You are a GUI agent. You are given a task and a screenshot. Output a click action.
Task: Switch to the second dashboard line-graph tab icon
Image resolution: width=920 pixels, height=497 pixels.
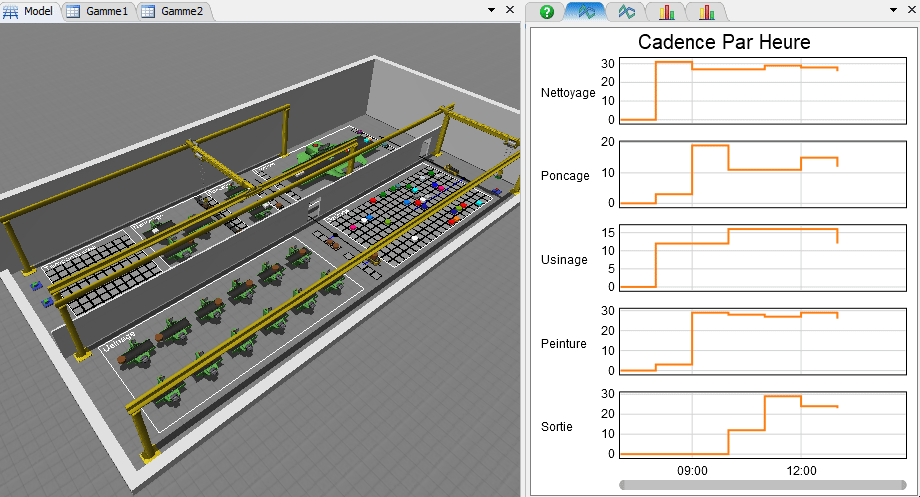(626, 12)
